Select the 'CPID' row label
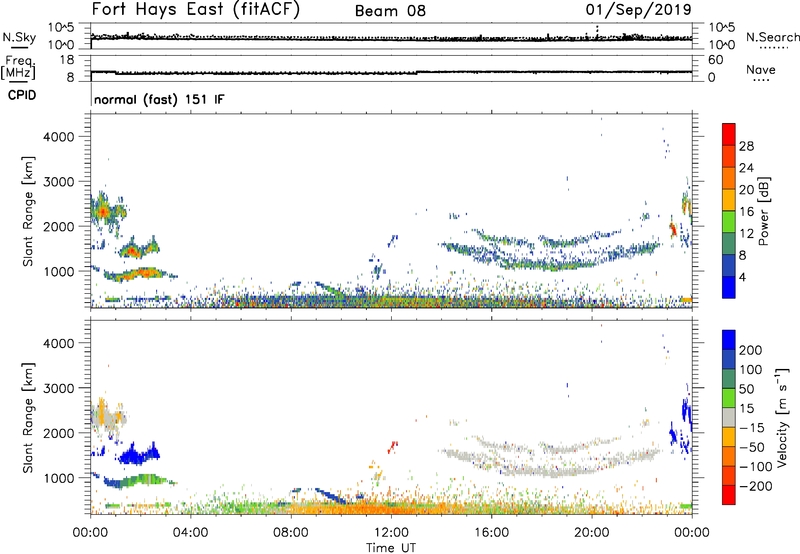Screen dimensions: 800x554 tap(22, 95)
